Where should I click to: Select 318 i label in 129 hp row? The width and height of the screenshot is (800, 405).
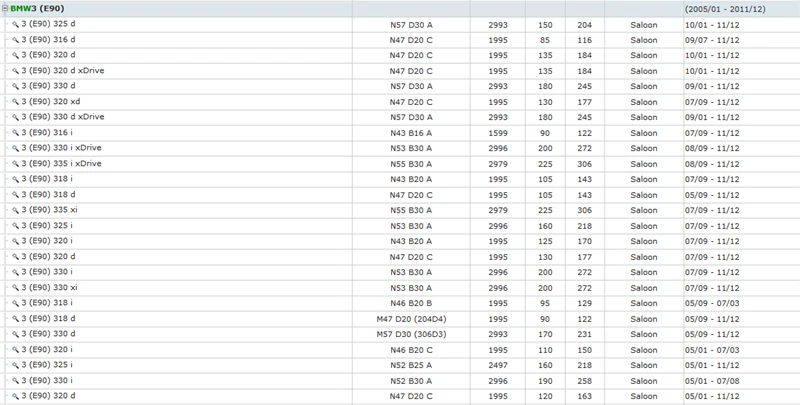click(x=47, y=303)
